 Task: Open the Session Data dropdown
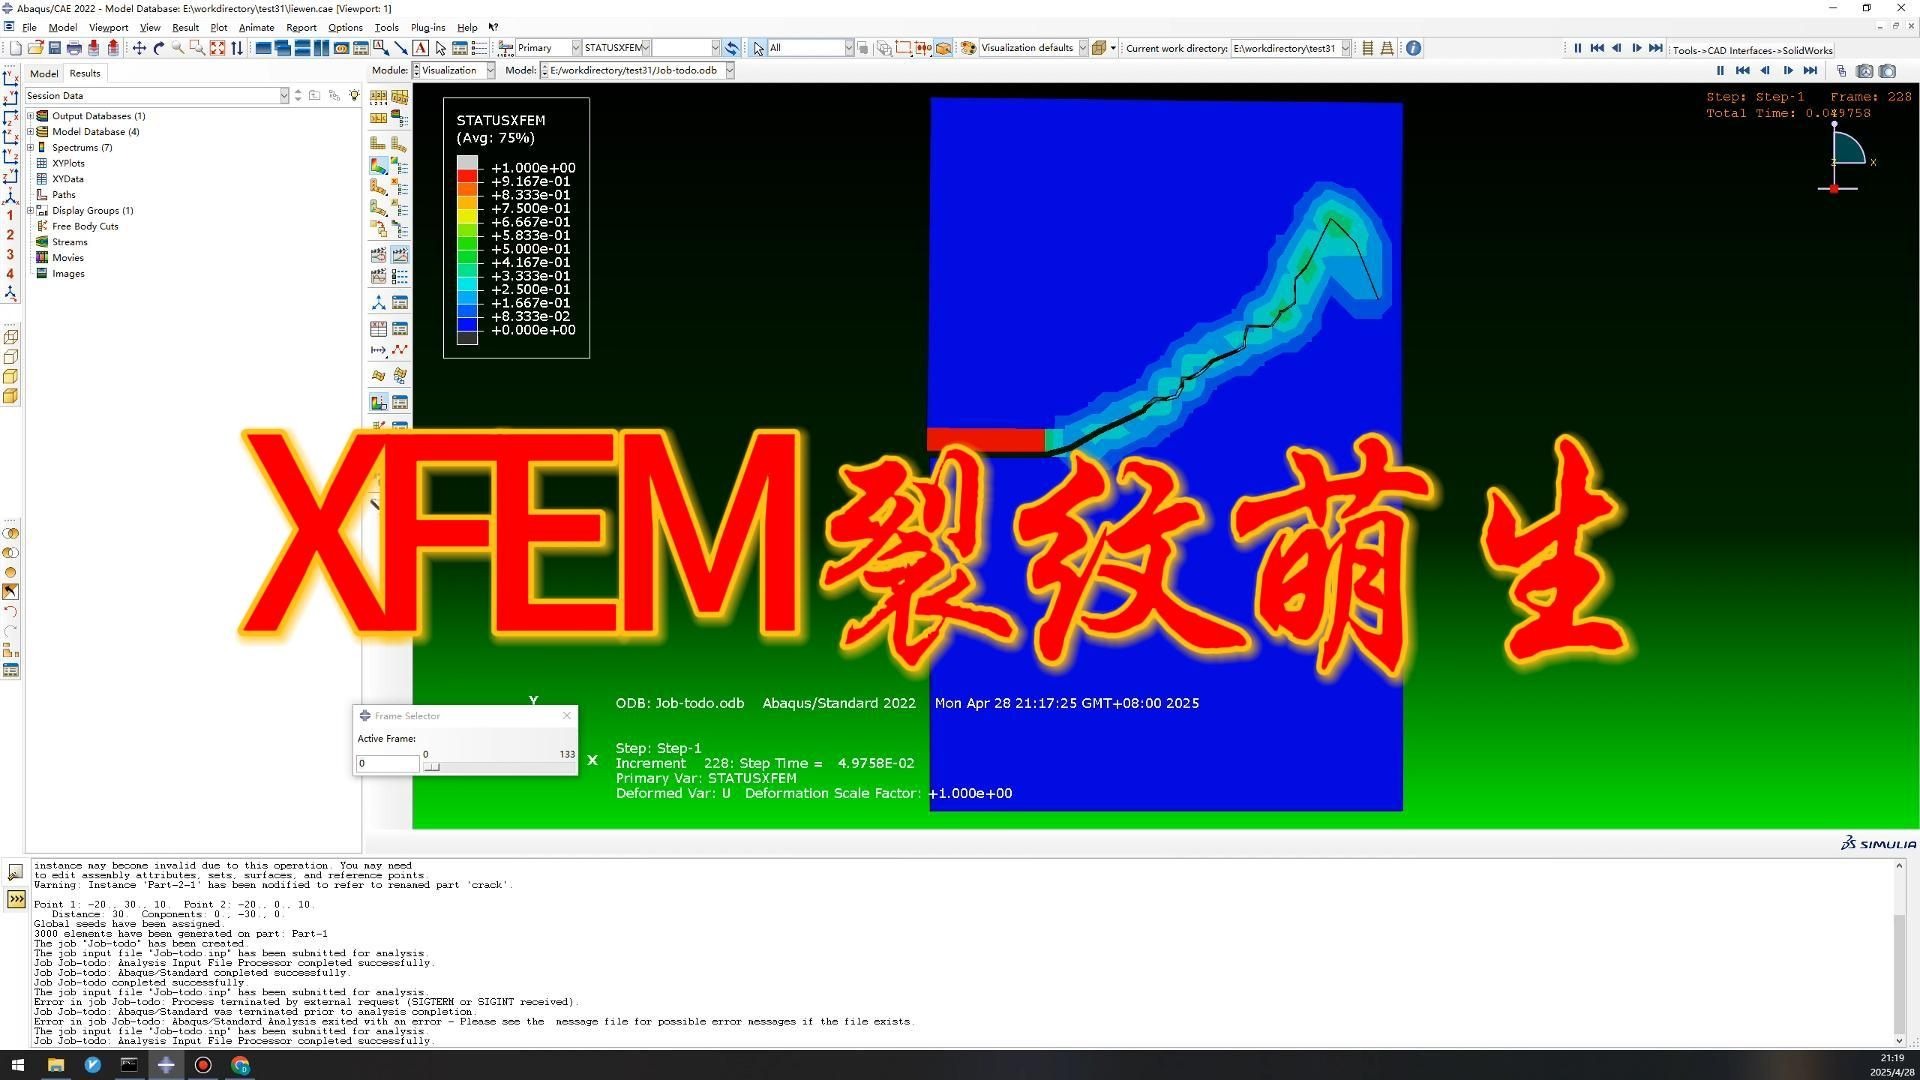(284, 96)
